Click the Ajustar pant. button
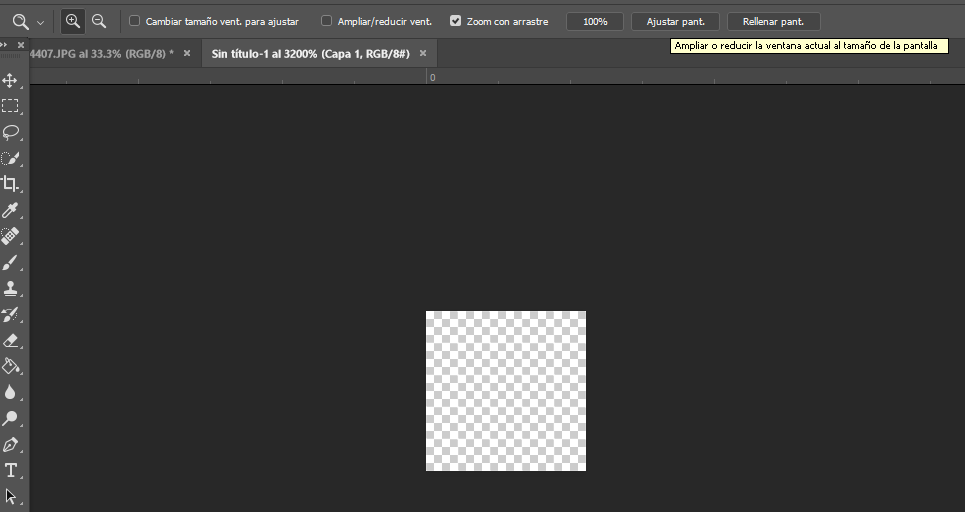This screenshot has width=965, height=512. [x=675, y=21]
